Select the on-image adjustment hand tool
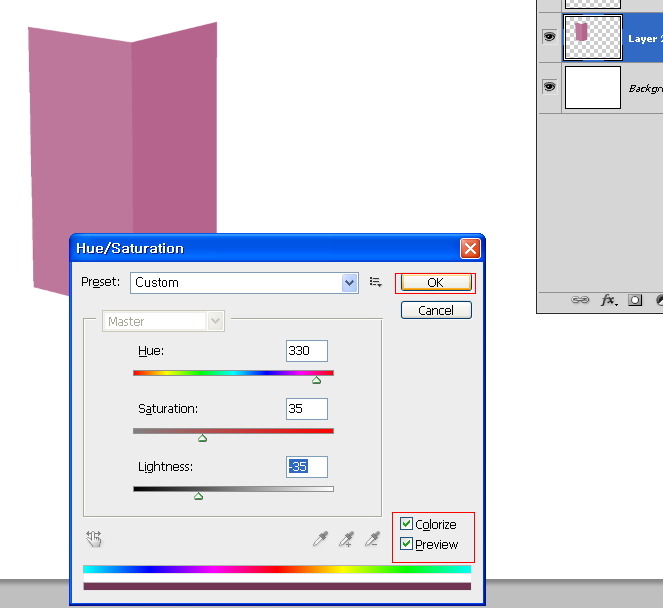663x608 pixels. tap(94, 539)
